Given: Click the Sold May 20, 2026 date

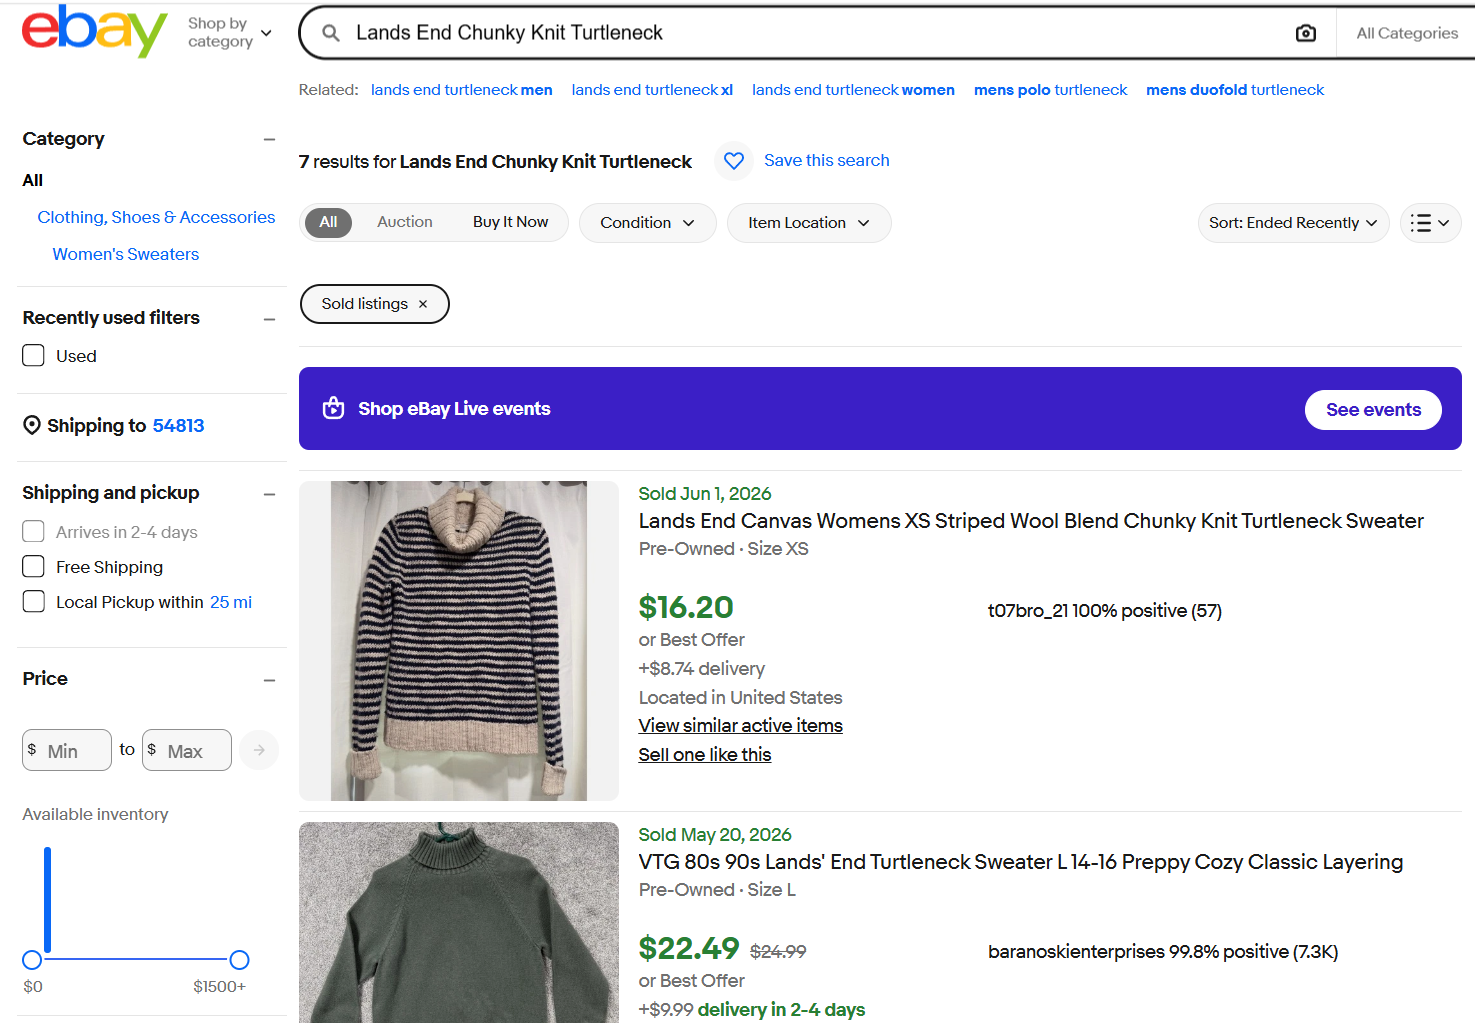Looking at the screenshot, I should 715,835.
